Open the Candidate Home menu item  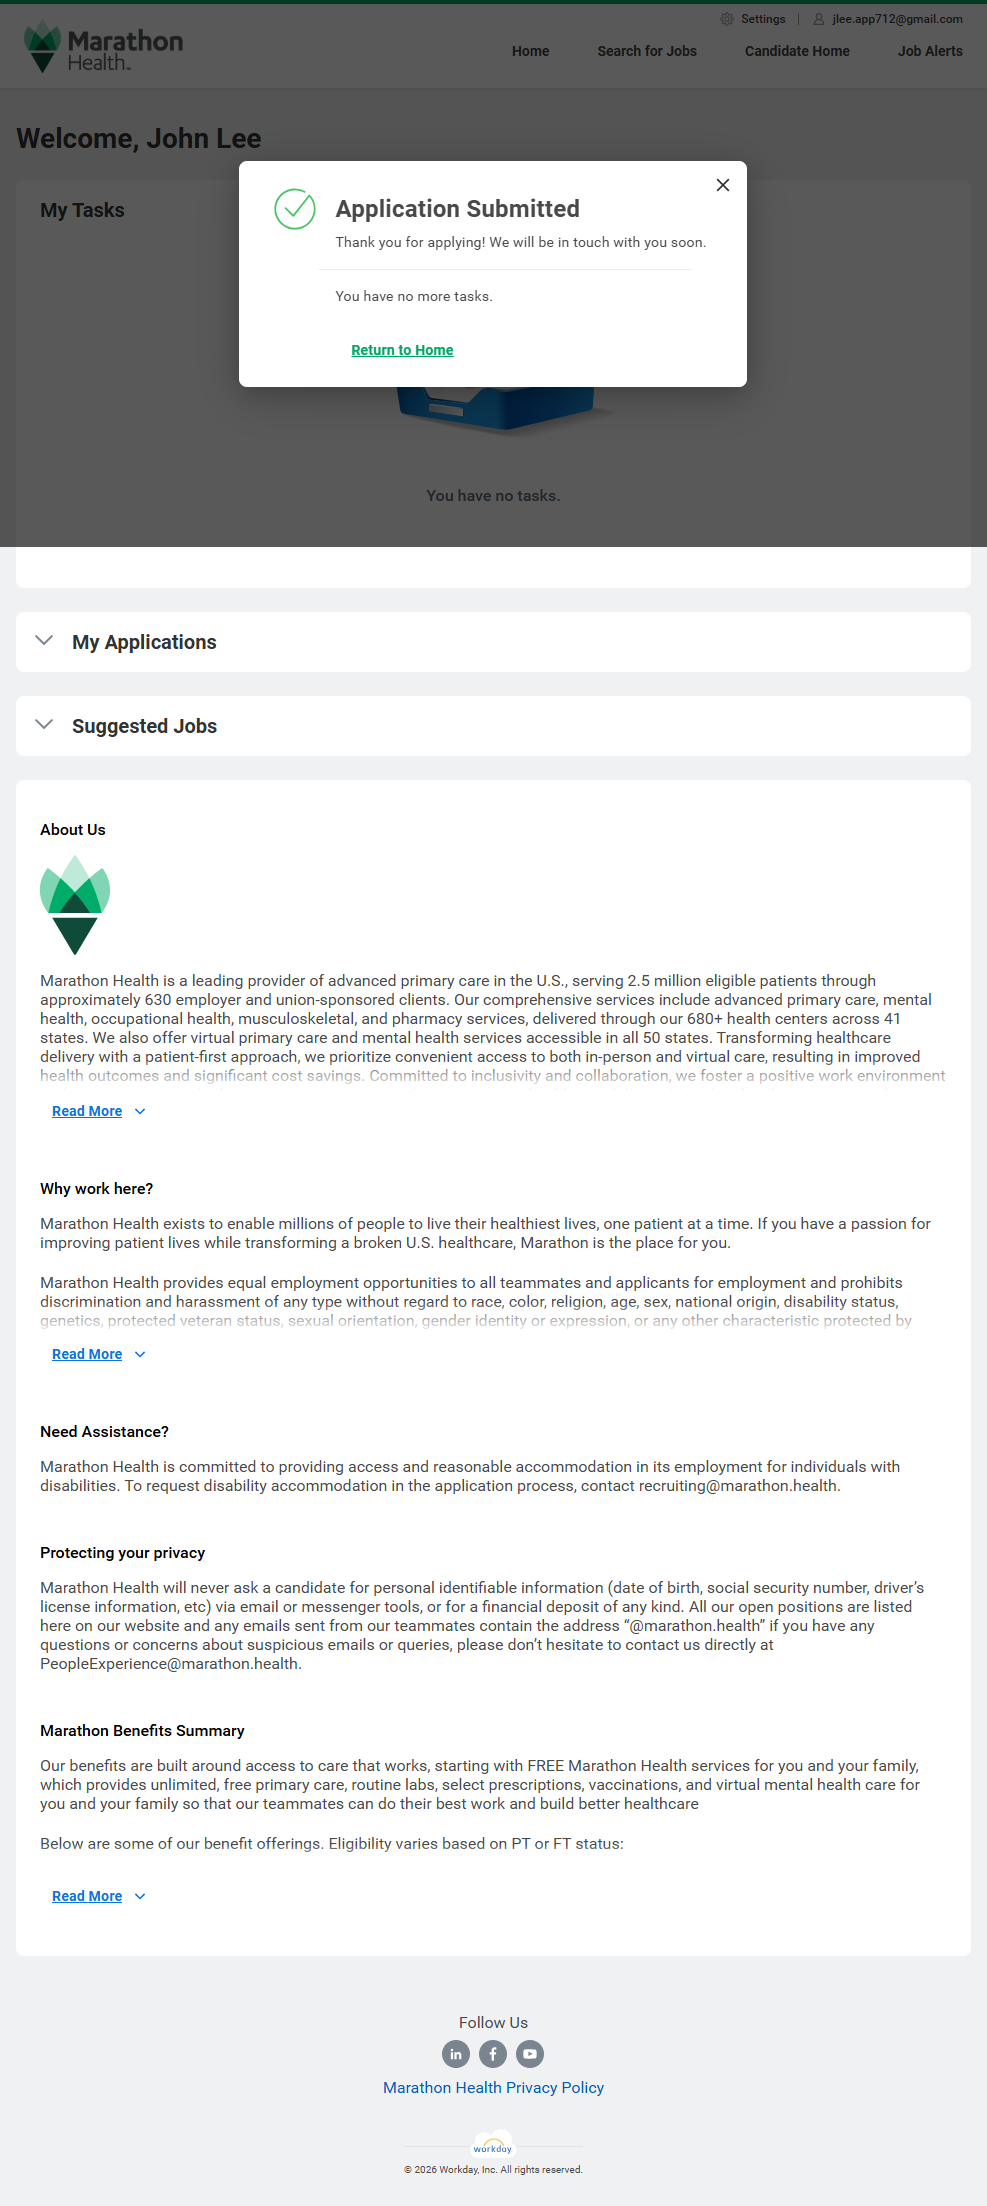click(x=797, y=51)
